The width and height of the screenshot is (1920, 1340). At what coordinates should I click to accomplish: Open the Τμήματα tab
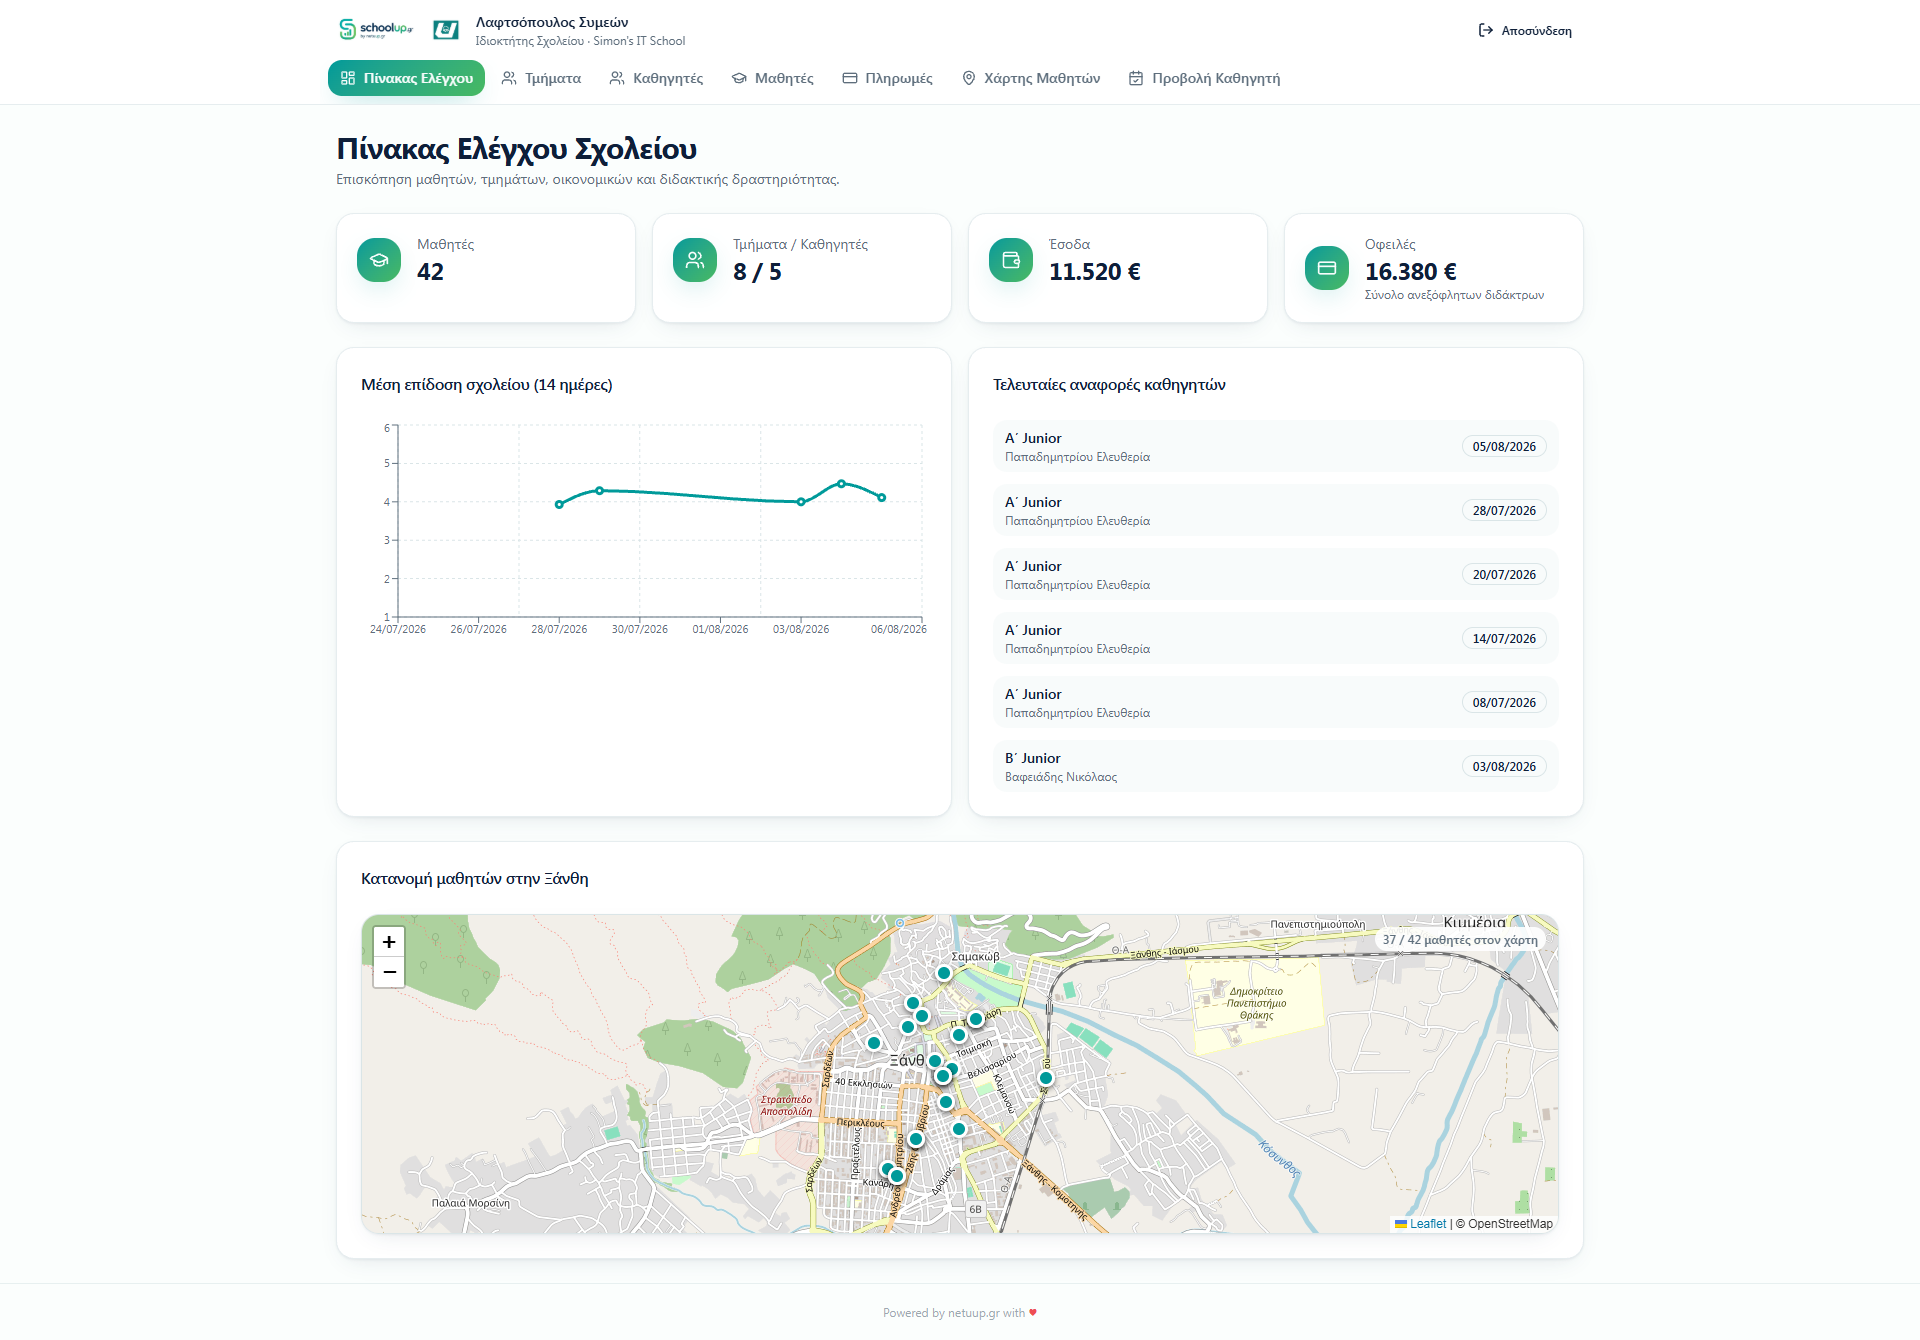[541, 78]
